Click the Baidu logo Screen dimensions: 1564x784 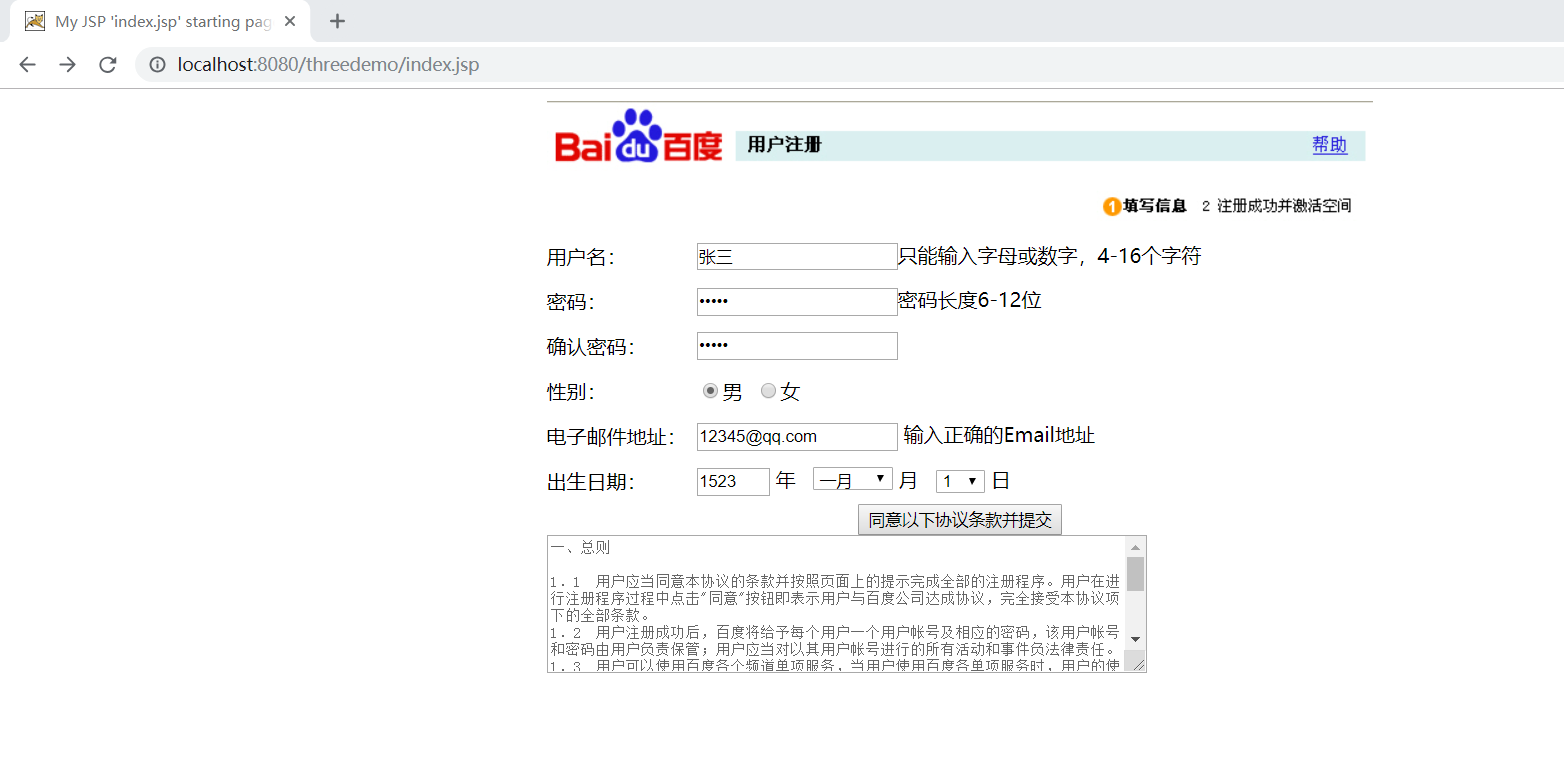click(x=638, y=136)
